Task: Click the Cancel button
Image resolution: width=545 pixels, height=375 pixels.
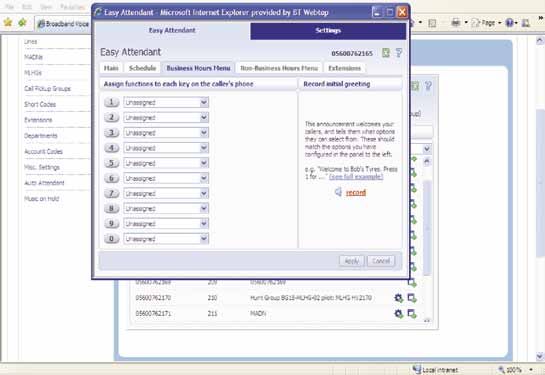Action: [x=381, y=261]
